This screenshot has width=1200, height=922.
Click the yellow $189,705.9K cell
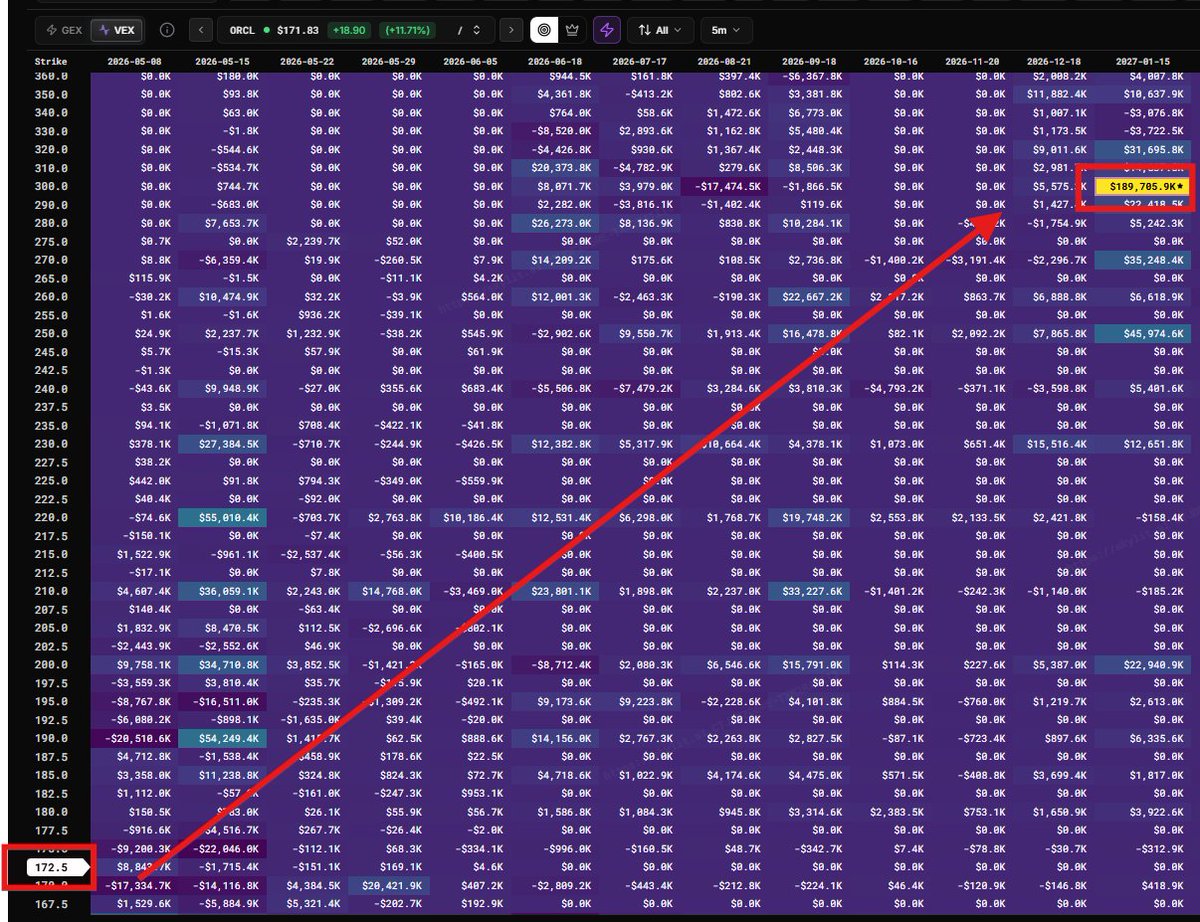[x=1143, y=186]
